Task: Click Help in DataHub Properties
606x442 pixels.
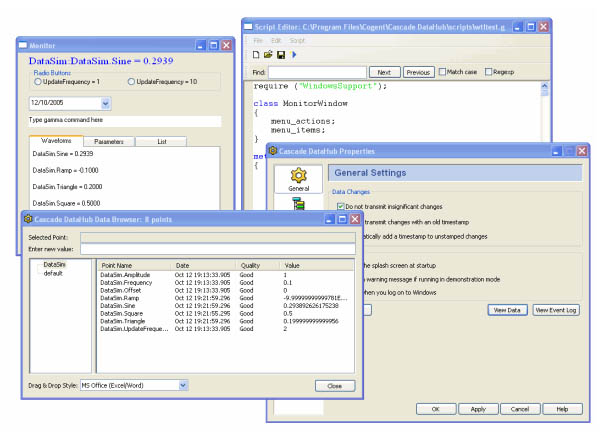Action: pos(562,409)
